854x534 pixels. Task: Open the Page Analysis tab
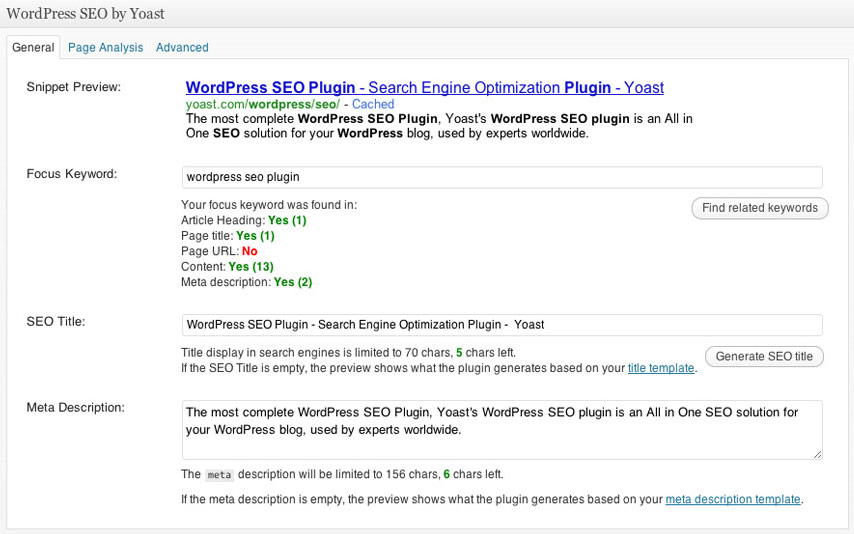[x=105, y=47]
